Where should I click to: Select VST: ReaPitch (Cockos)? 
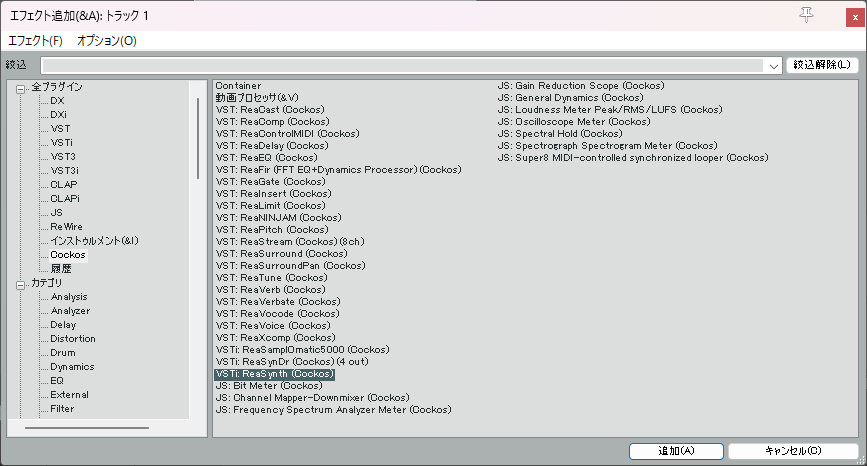click(x=272, y=229)
